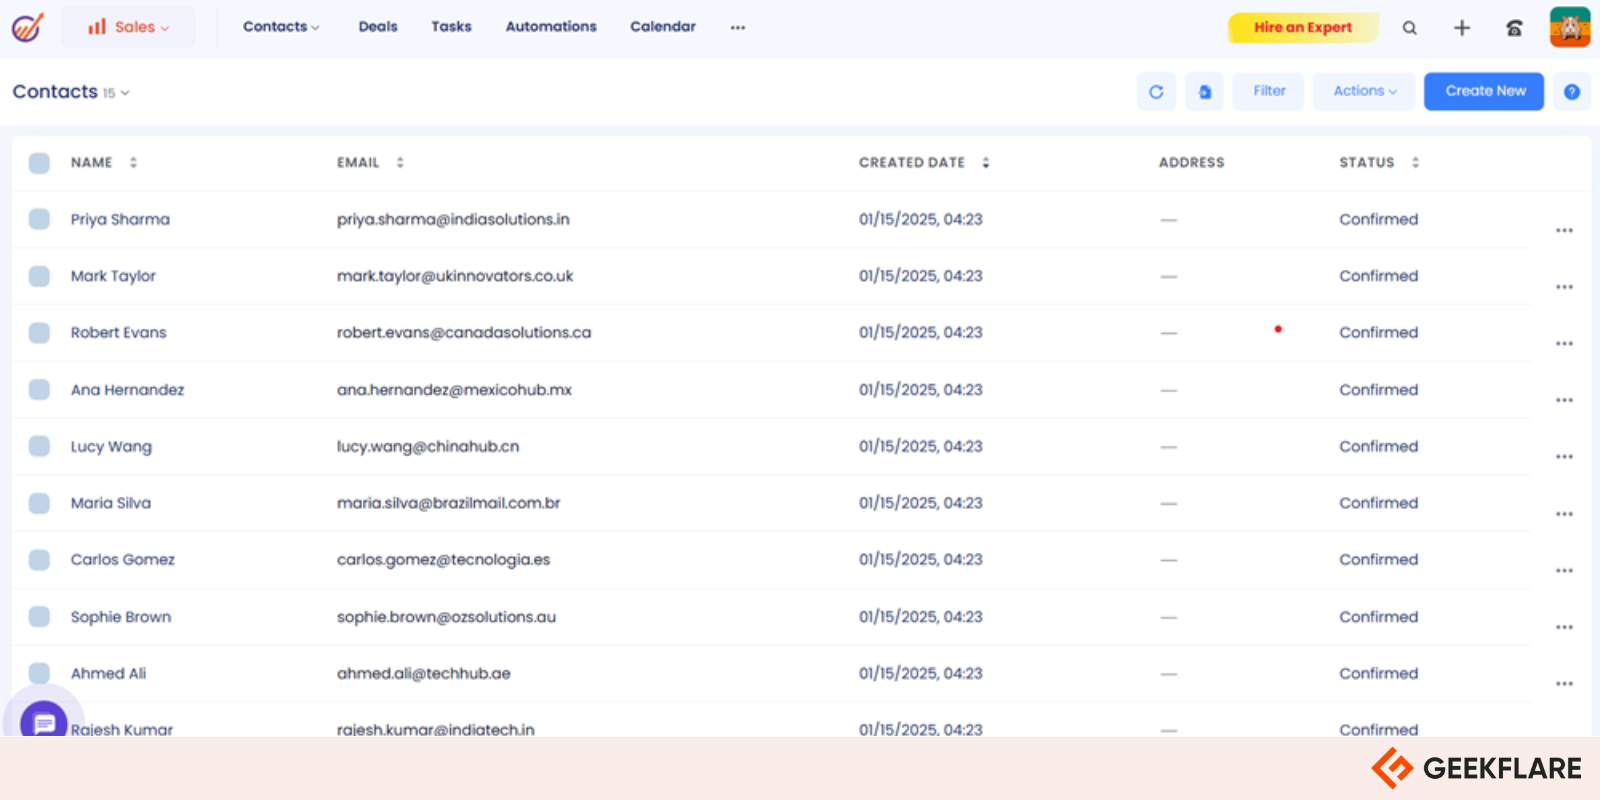
Task: Open the Automations tab
Action: click(551, 27)
